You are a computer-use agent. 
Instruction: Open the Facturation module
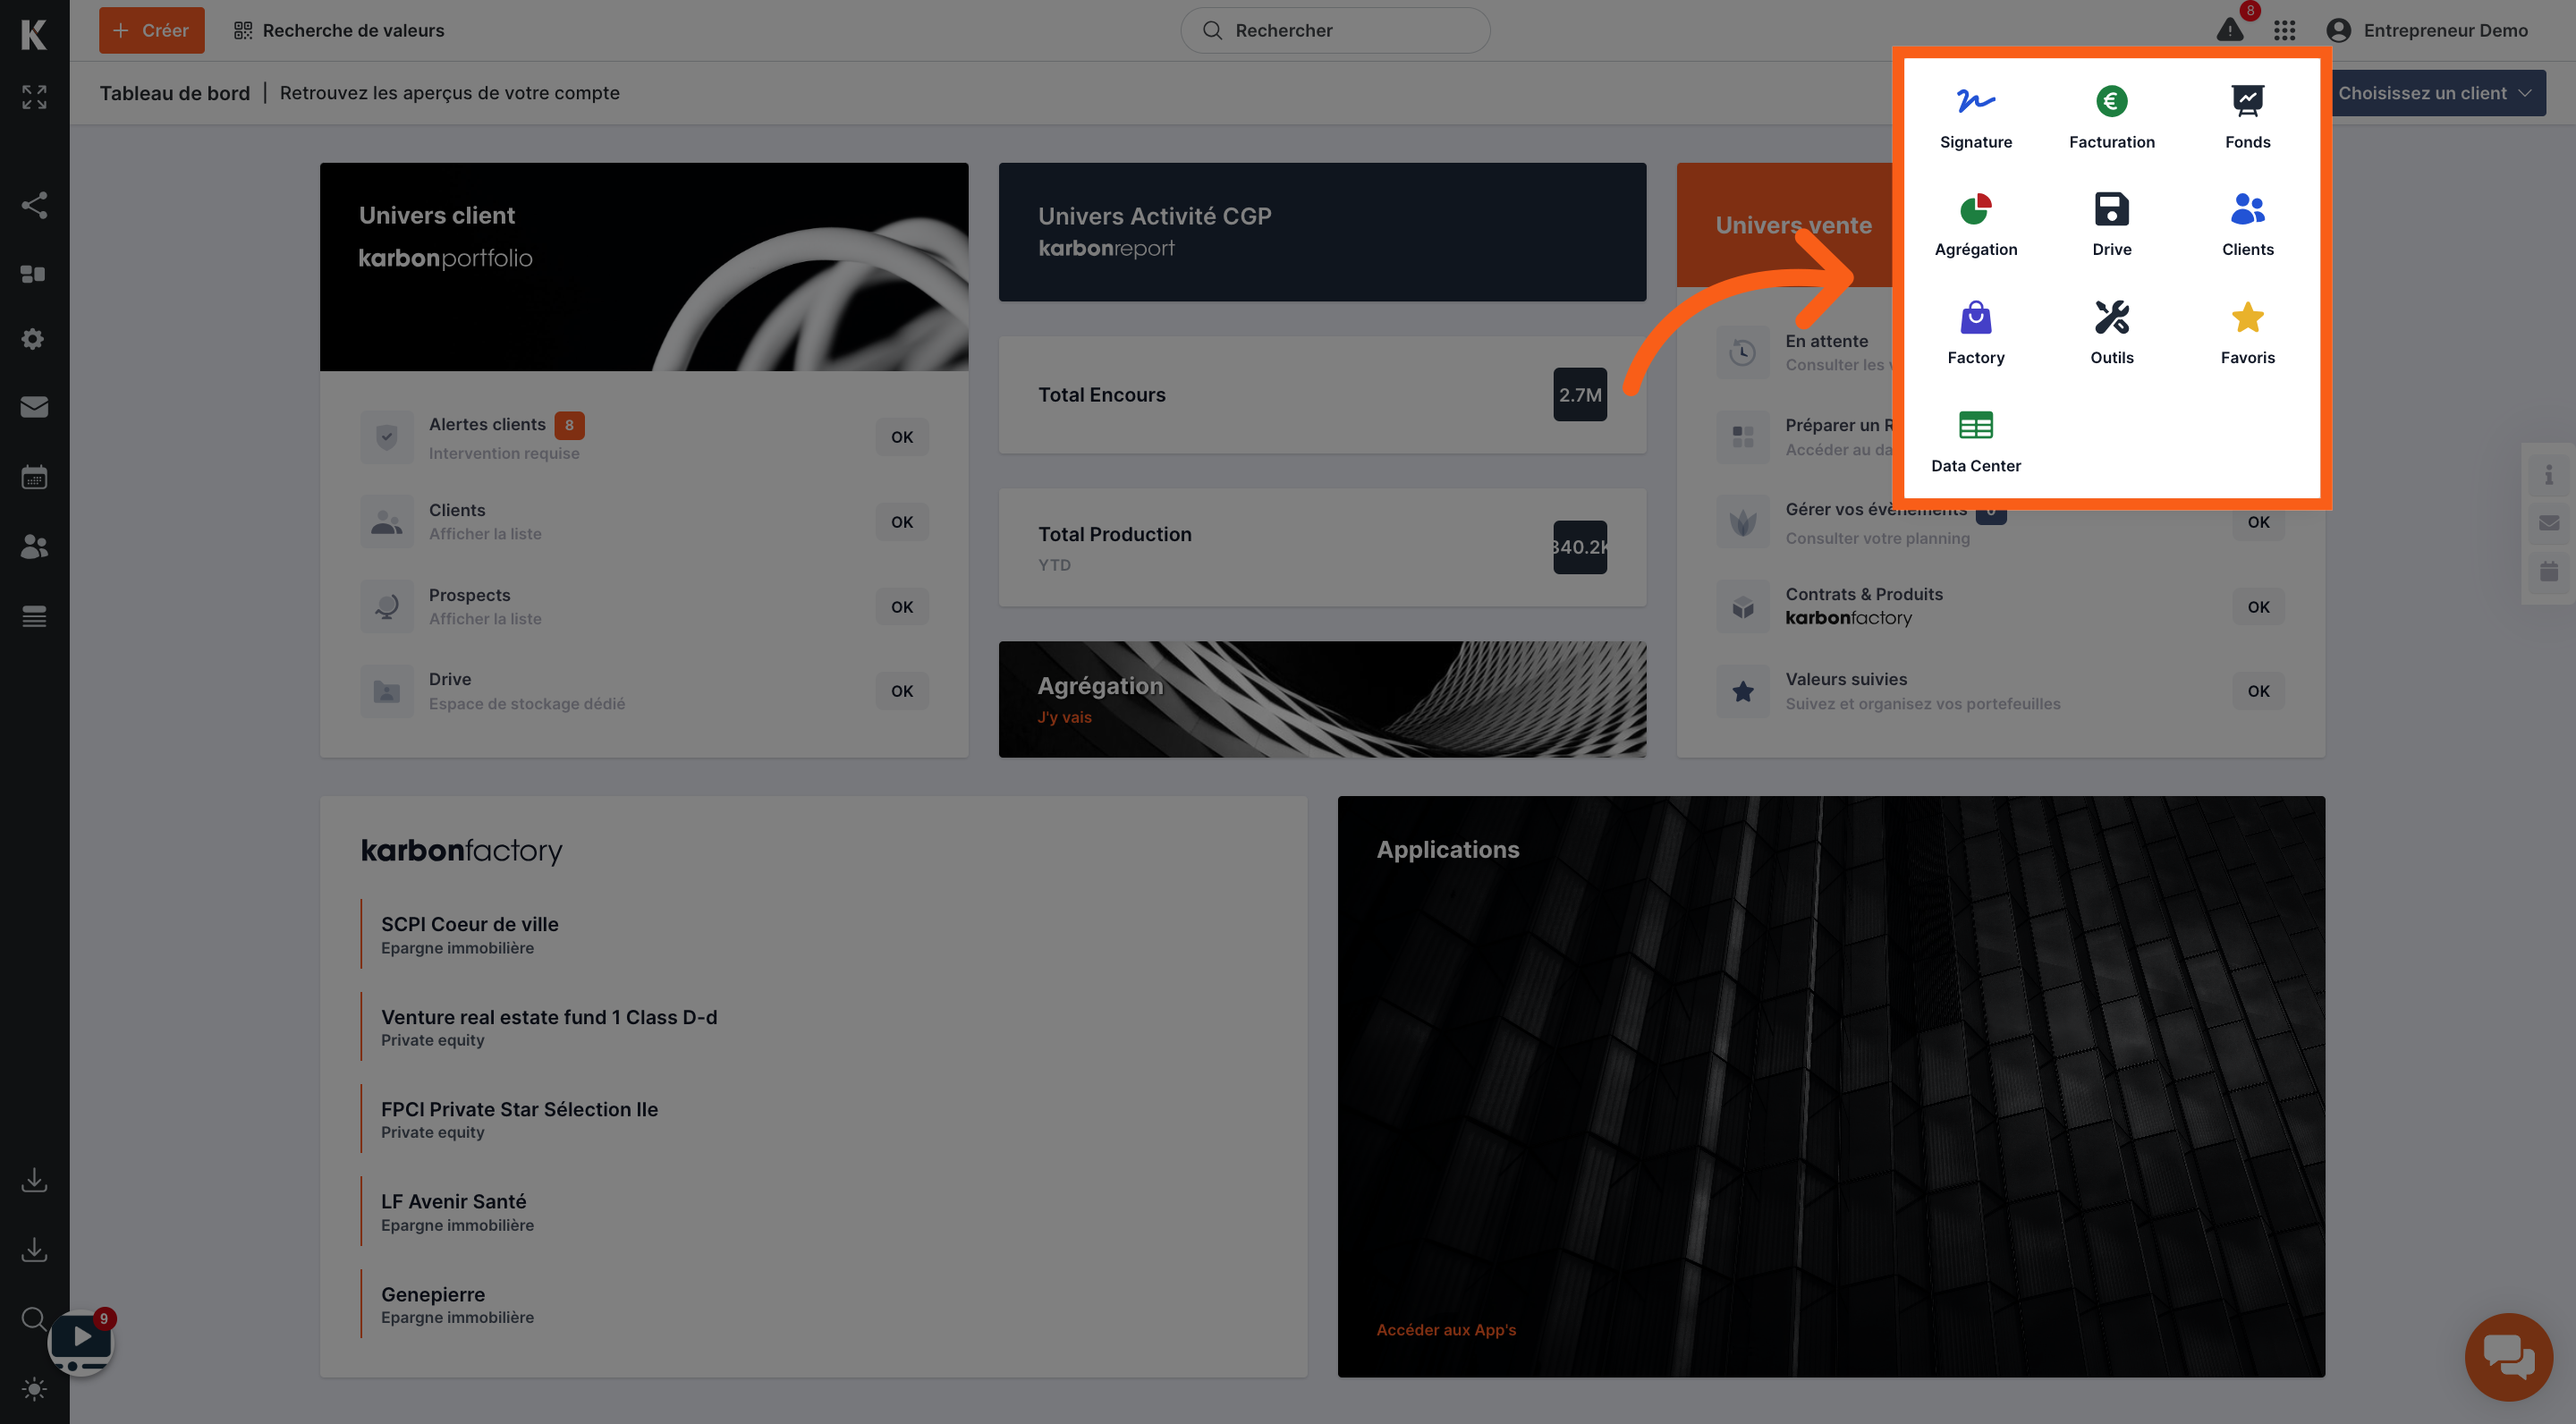click(2113, 114)
